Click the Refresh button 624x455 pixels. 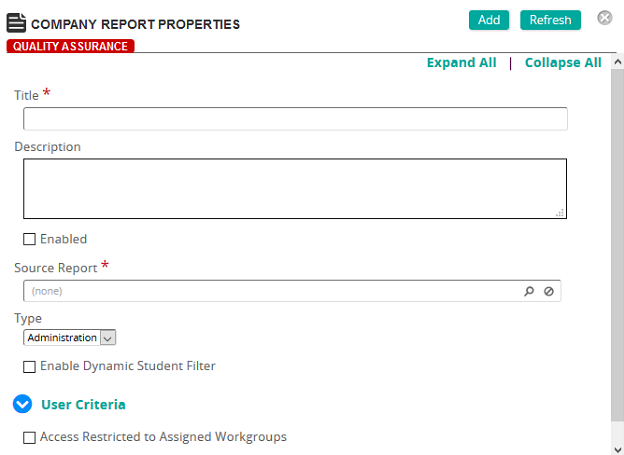click(550, 20)
